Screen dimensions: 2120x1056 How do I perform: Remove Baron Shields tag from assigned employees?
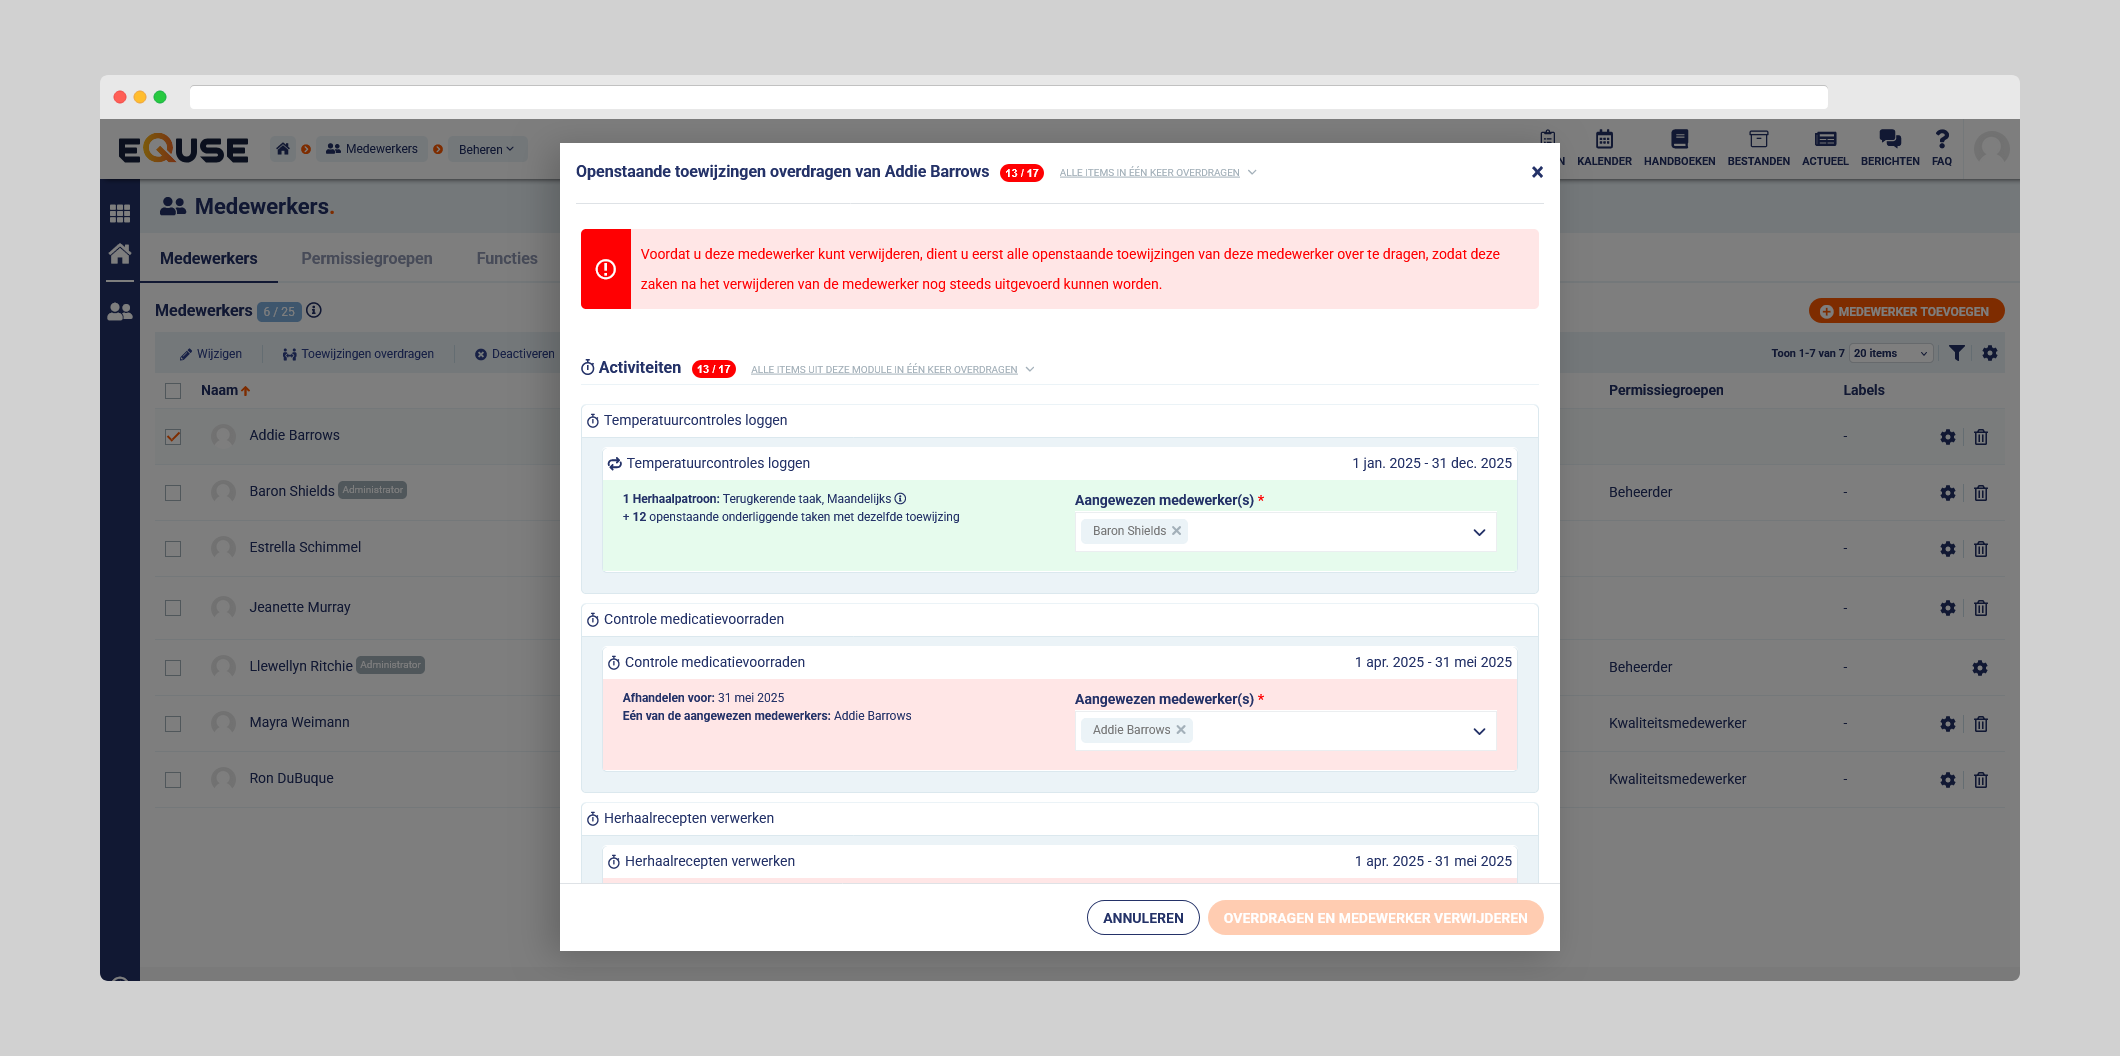pos(1177,531)
